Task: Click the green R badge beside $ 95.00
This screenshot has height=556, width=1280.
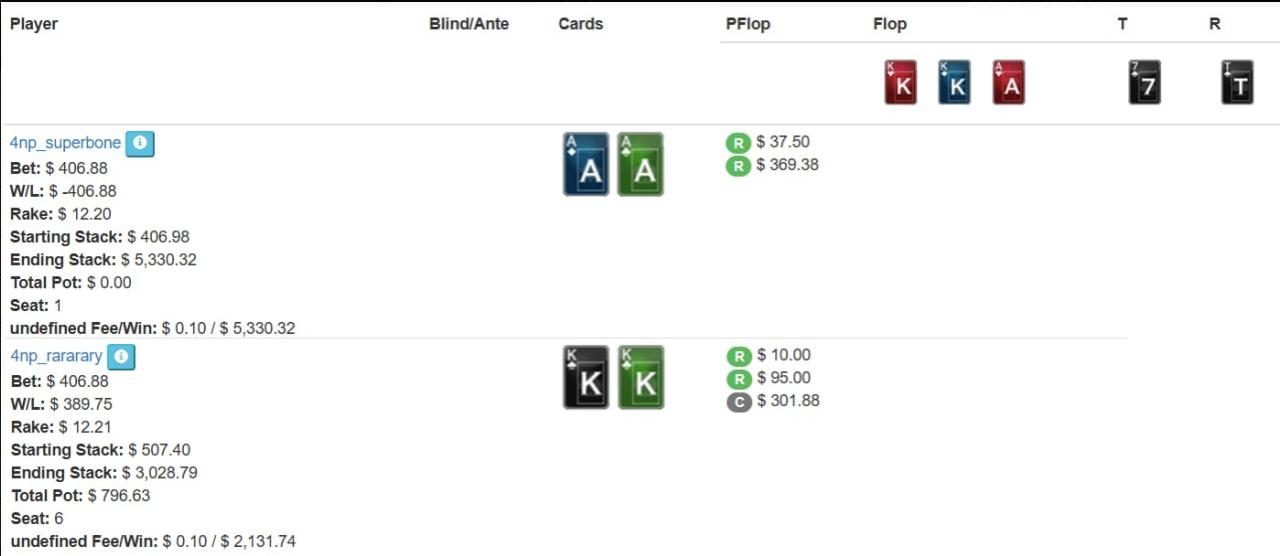Action: click(x=739, y=379)
